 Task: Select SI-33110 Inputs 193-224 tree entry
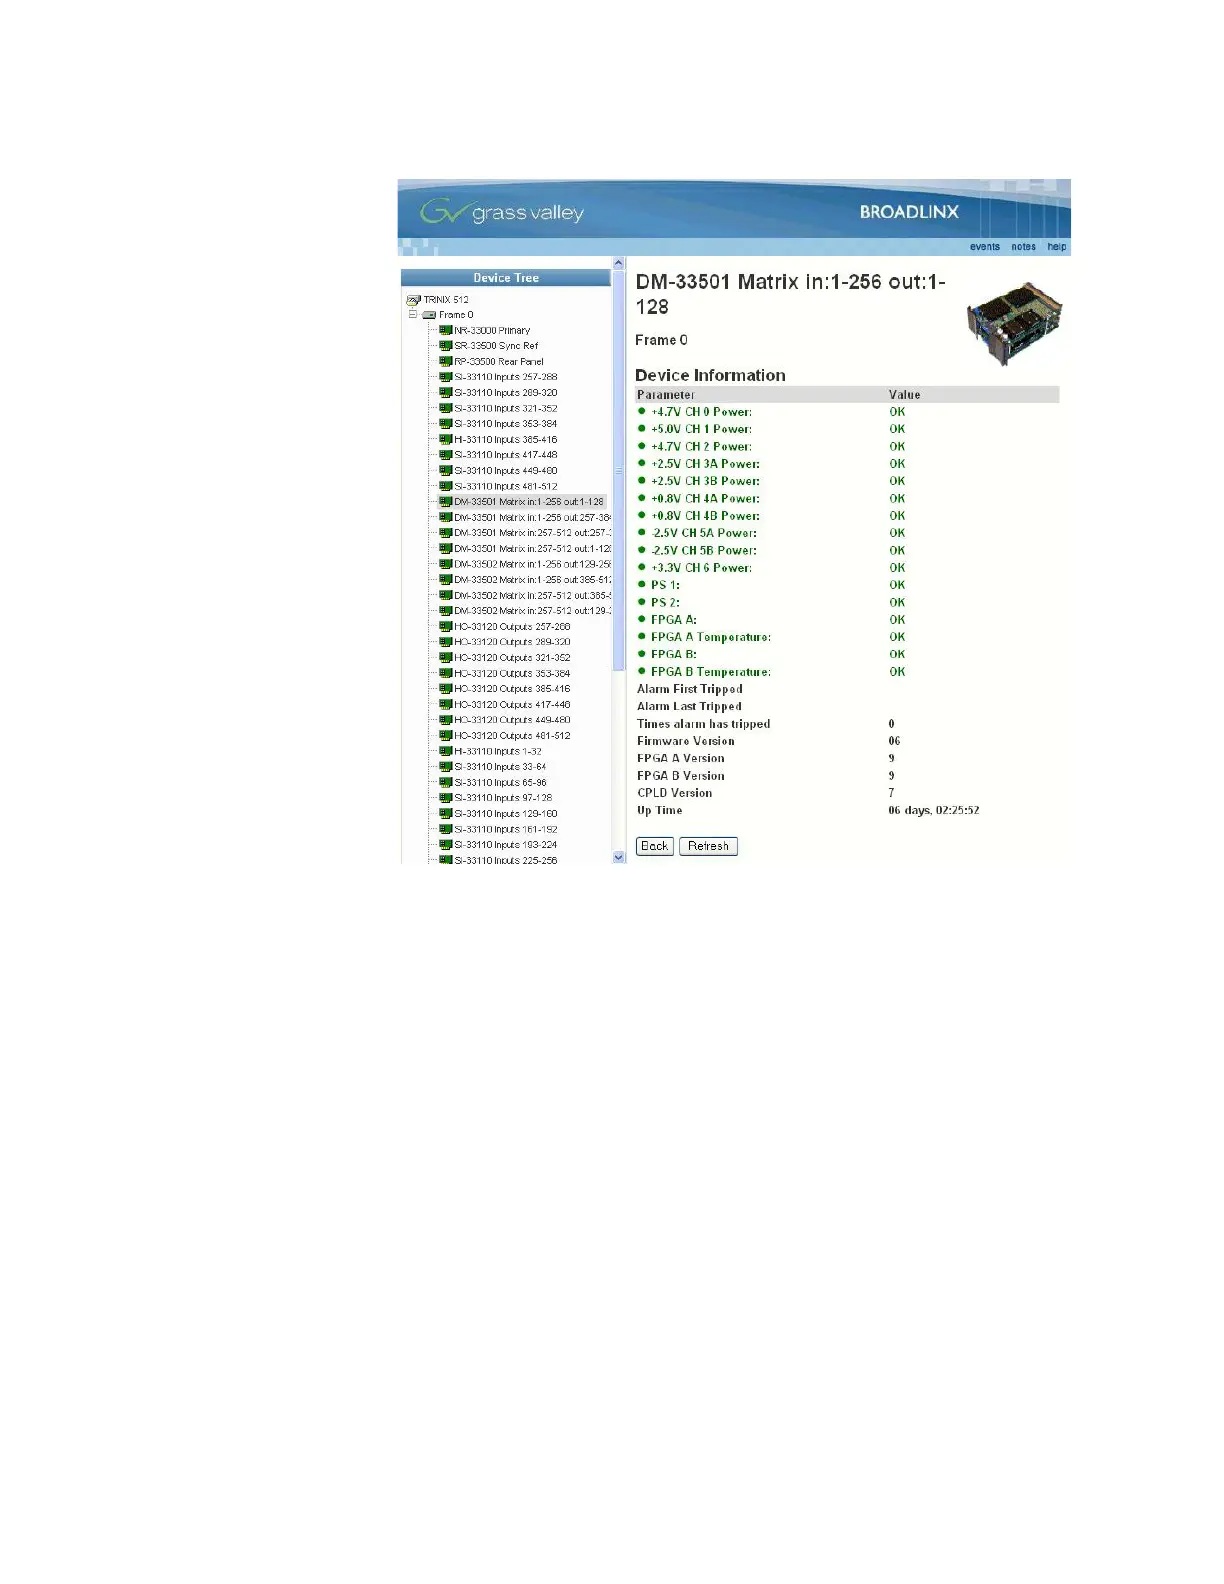click(x=506, y=845)
